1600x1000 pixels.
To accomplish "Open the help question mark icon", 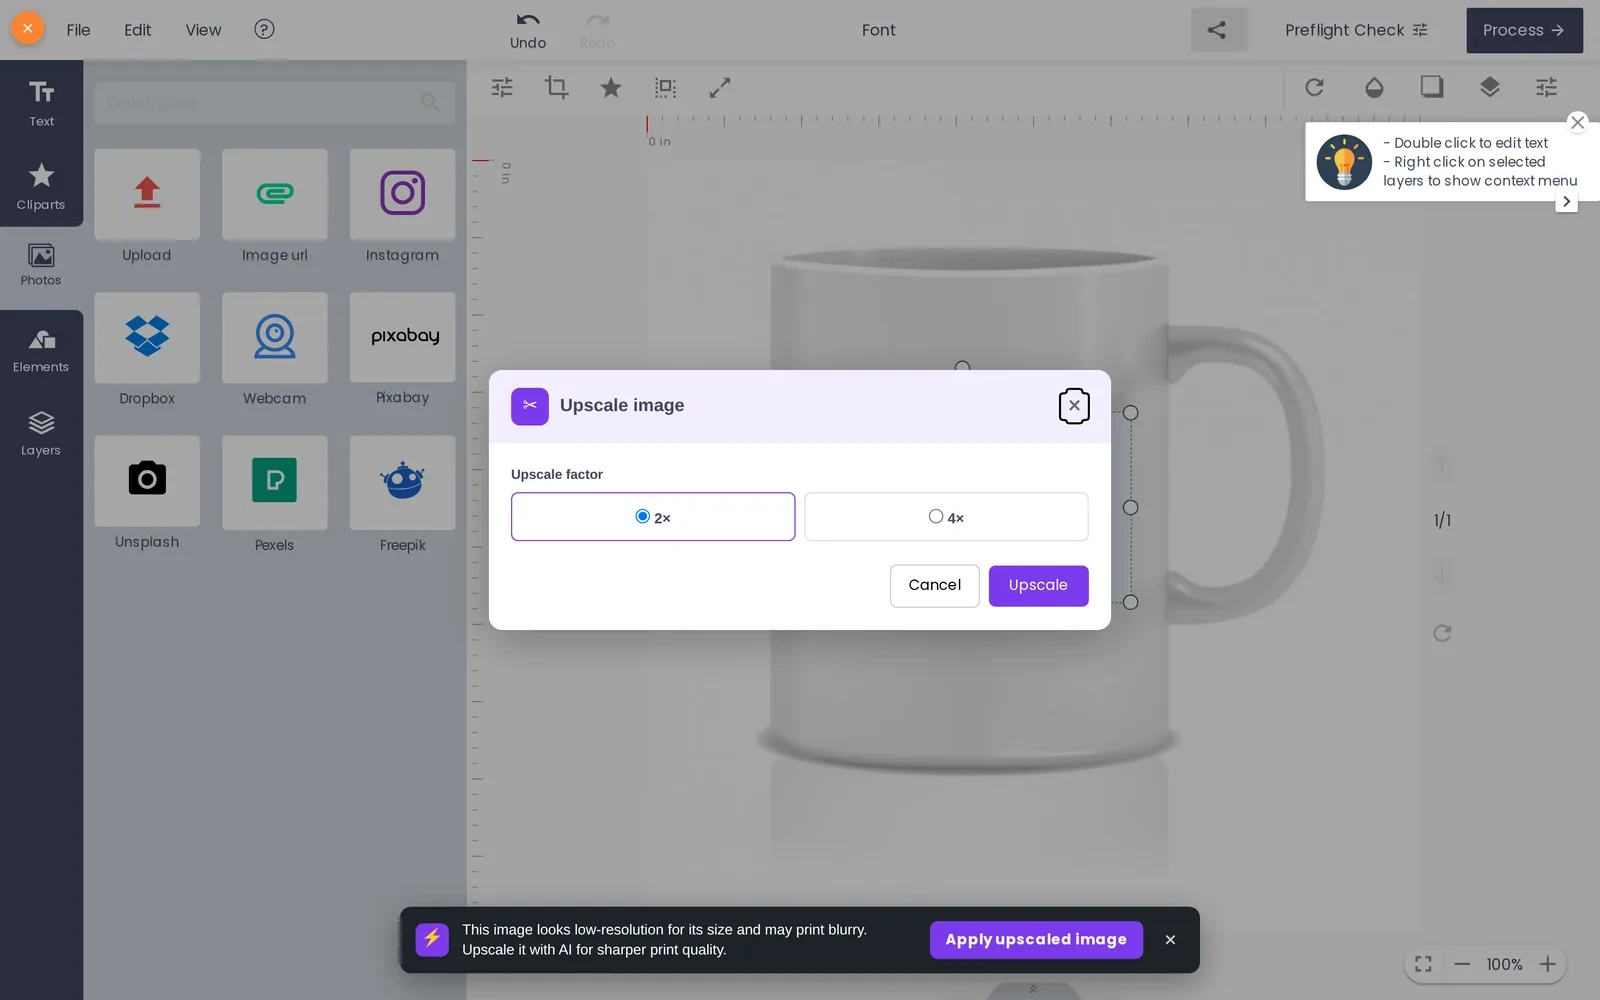I will [264, 29].
